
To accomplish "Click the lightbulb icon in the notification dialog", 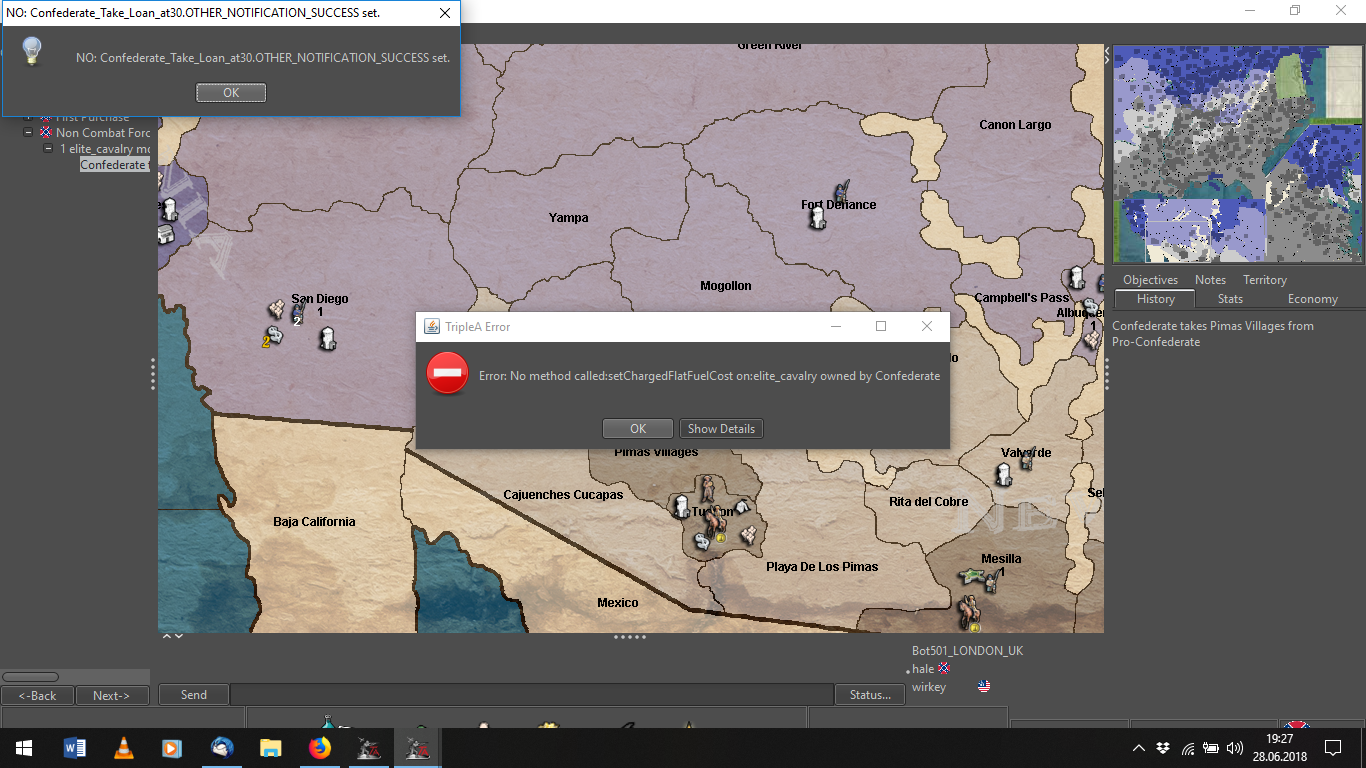I will [33, 52].
